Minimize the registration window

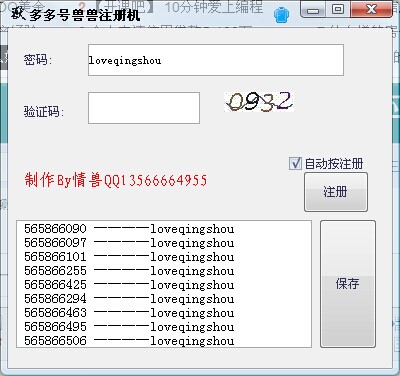313,9
